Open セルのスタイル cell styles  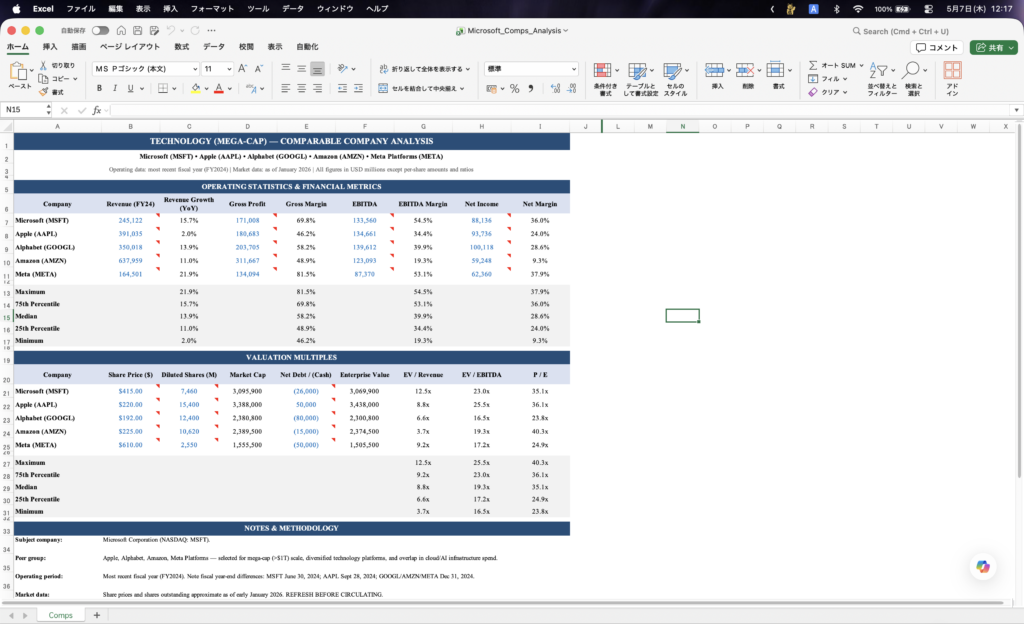tap(675, 79)
